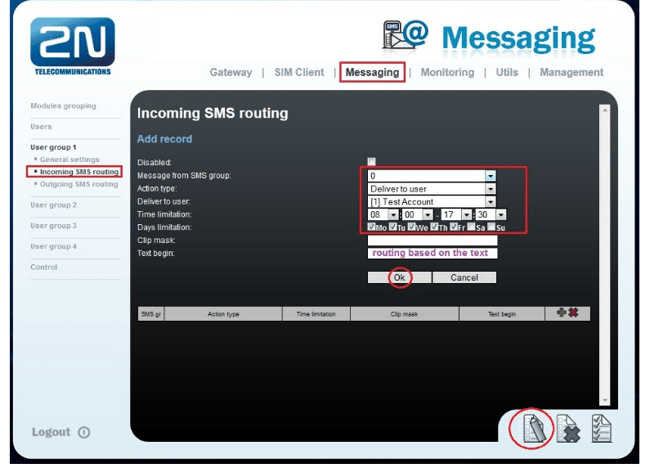Click the Time limitation column header
Image resolution: width=650 pixels, height=468 pixels.
click(316, 314)
